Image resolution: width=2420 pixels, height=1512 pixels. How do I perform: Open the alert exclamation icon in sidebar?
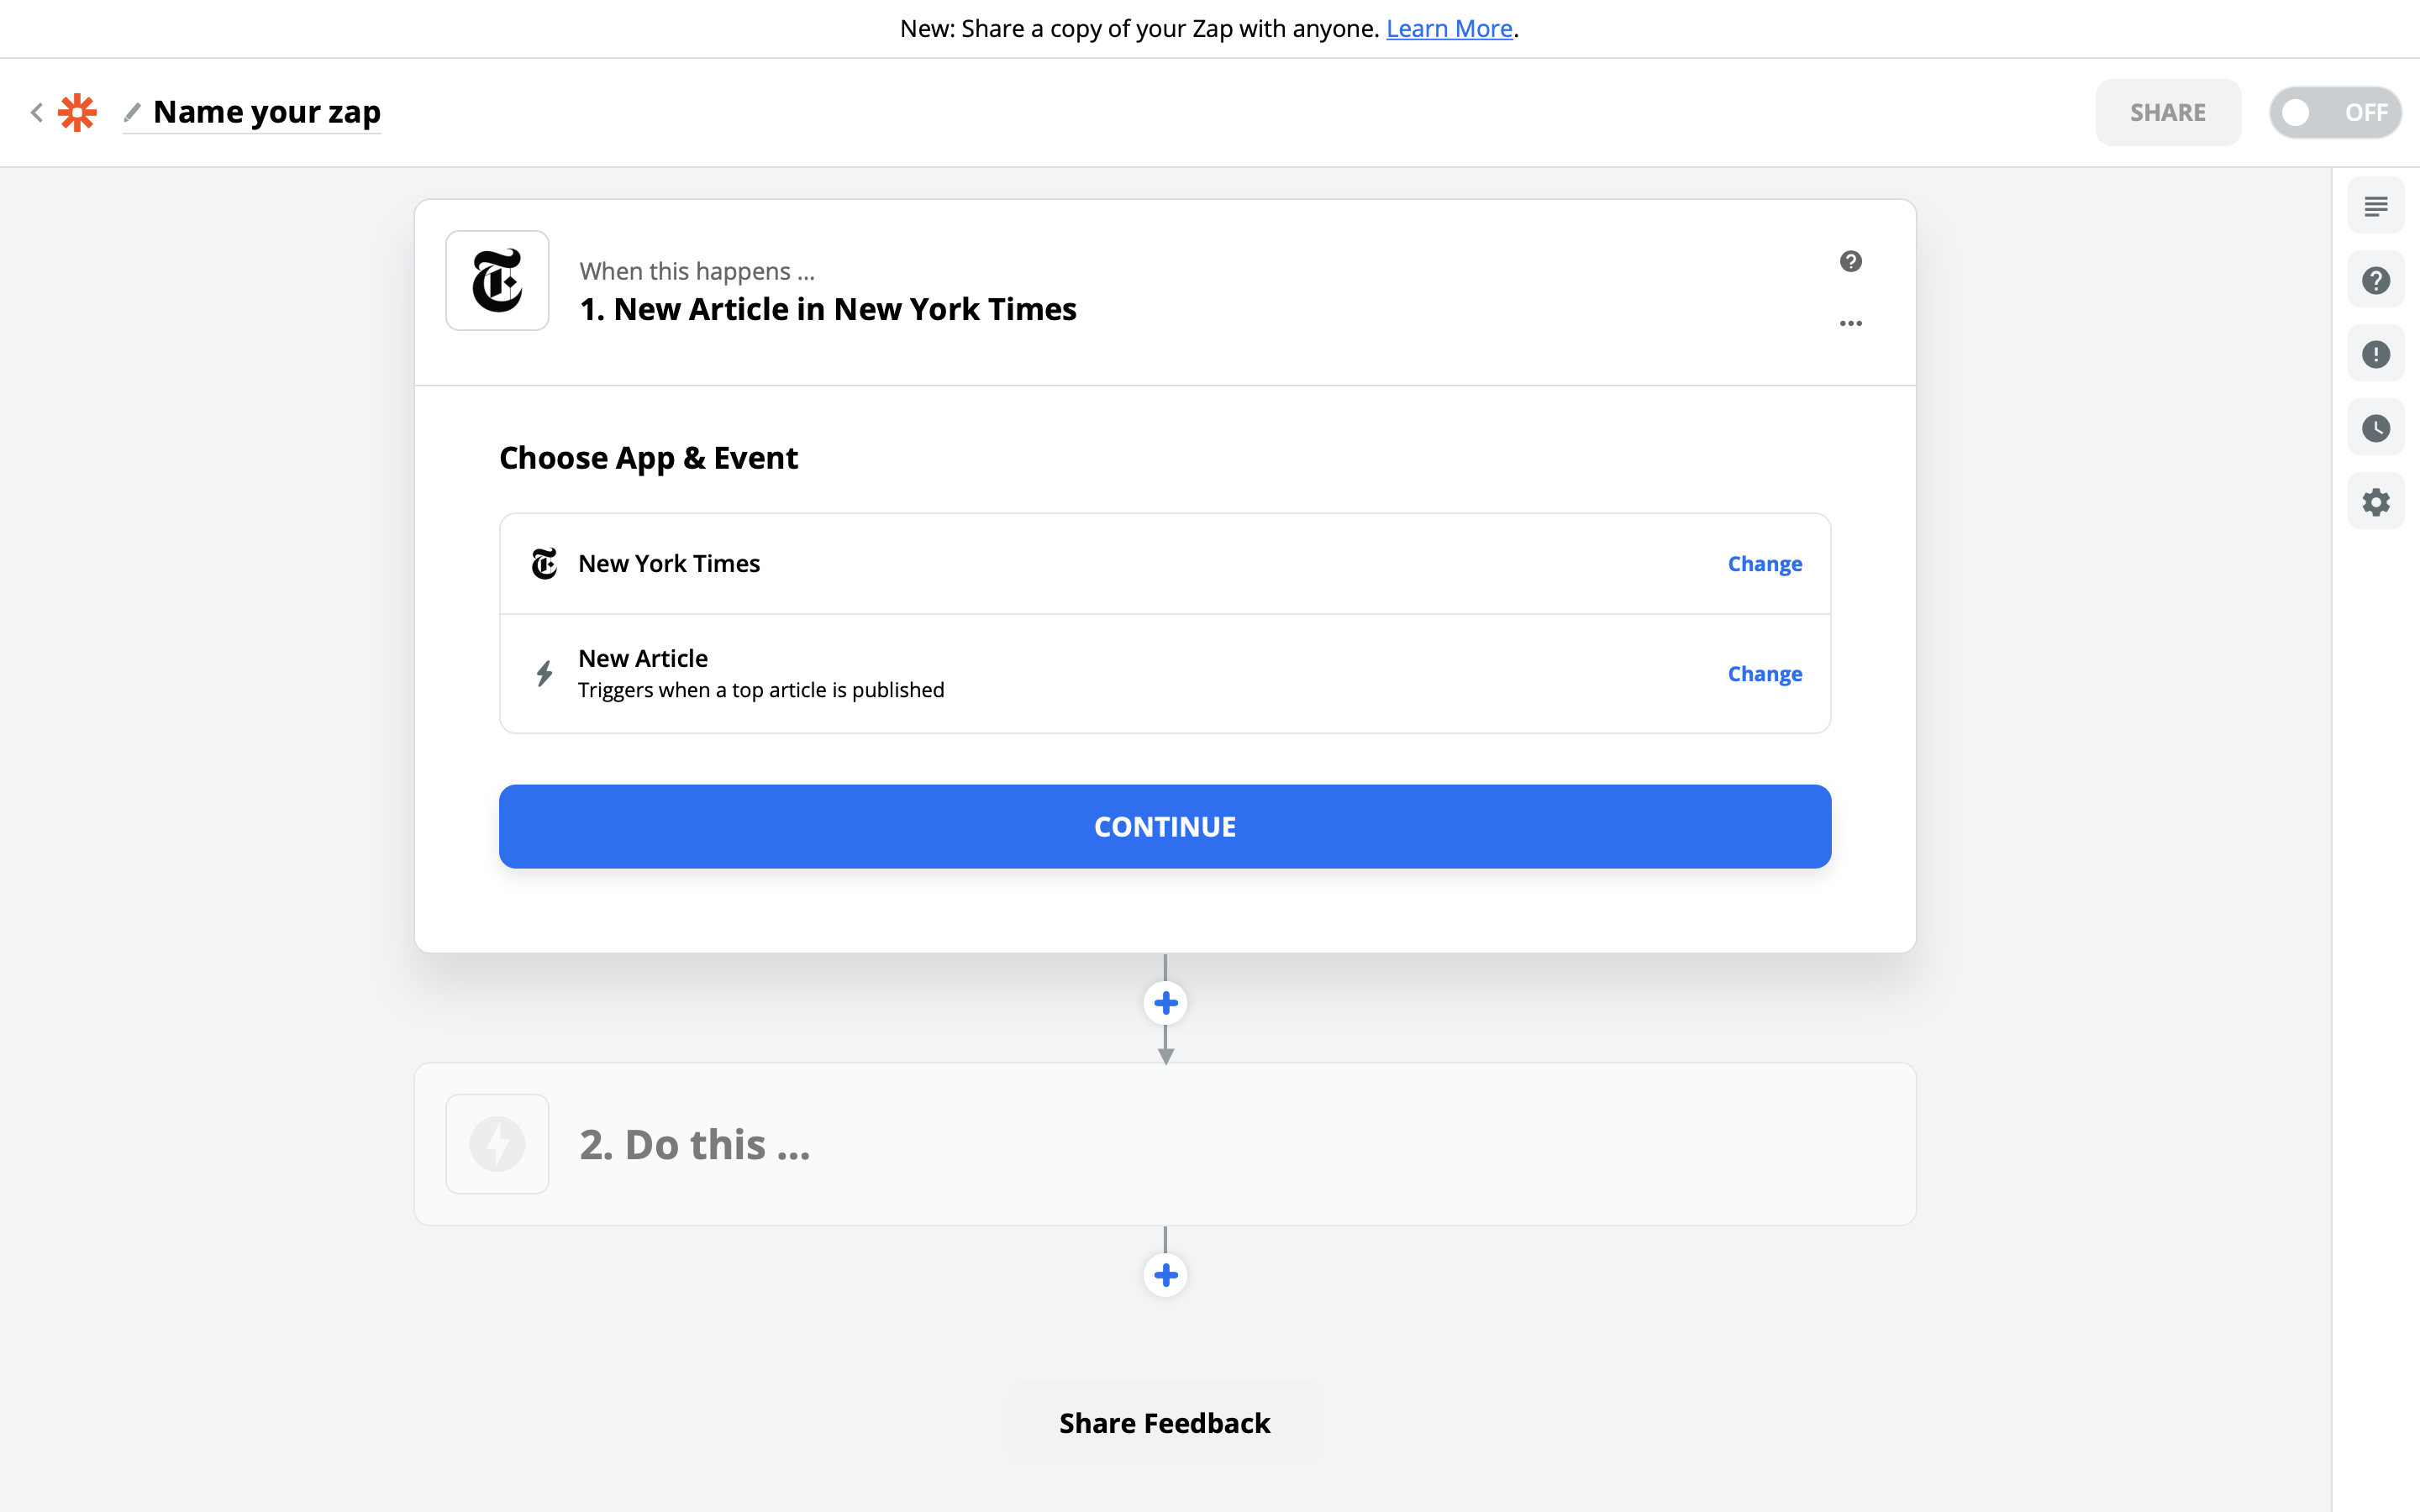point(2376,354)
